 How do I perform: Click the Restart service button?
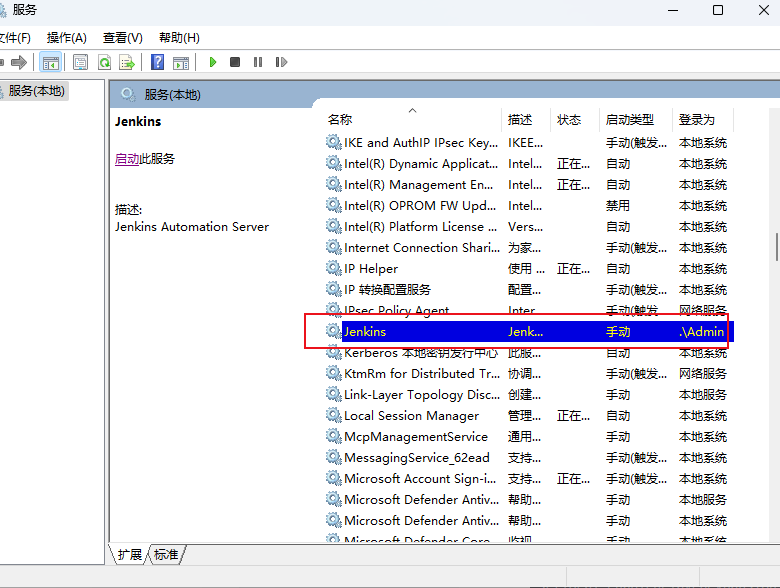(281, 62)
